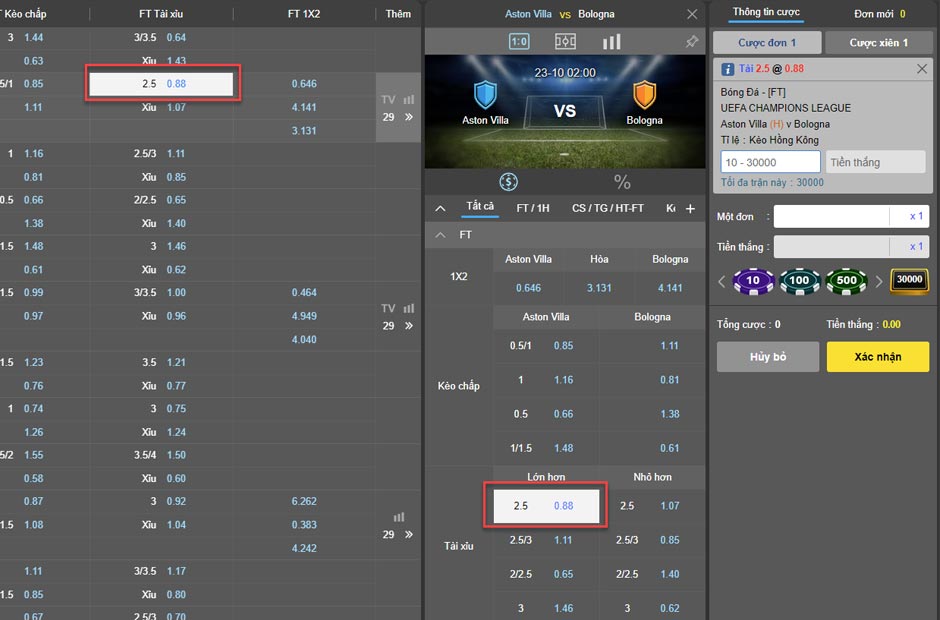Screen dimensions: 940x620
Task: Select the 30000 max bet chip
Action: pyautogui.click(x=909, y=280)
